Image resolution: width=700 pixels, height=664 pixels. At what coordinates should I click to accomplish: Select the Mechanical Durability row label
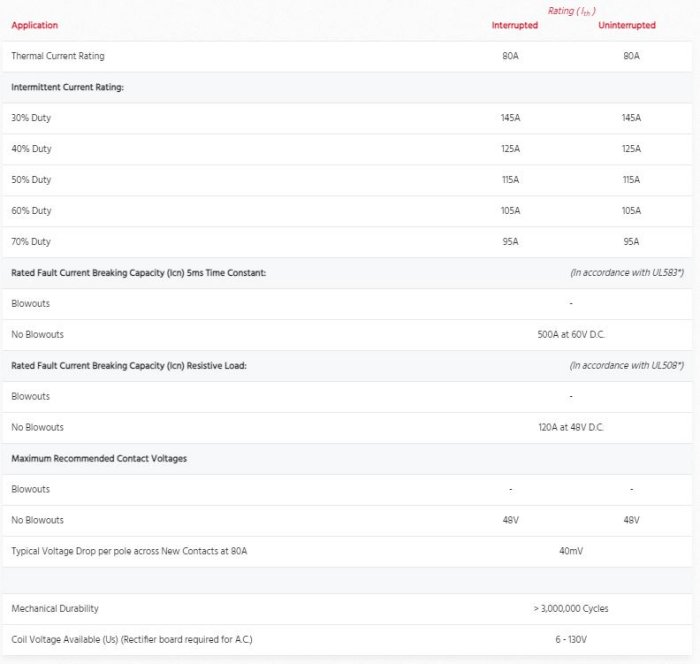pyautogui.click(x=55, y=608)
